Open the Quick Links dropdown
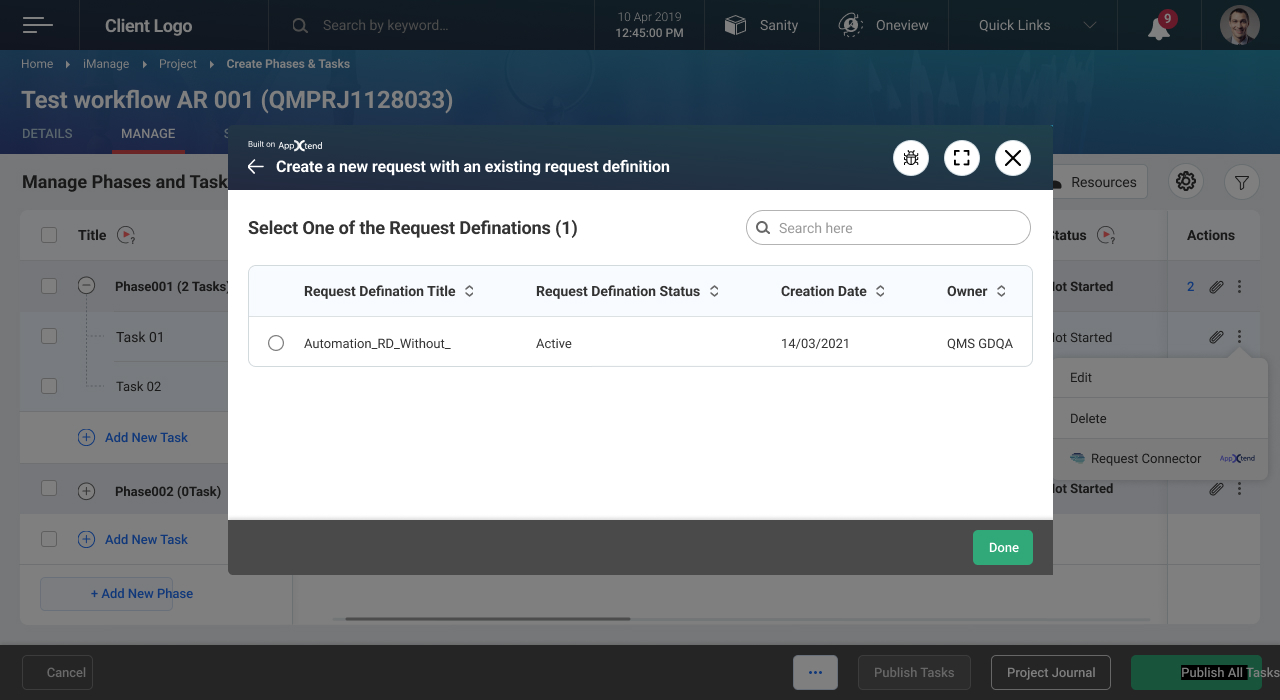Screen dimensions: 1280x700 (1037, 25)
